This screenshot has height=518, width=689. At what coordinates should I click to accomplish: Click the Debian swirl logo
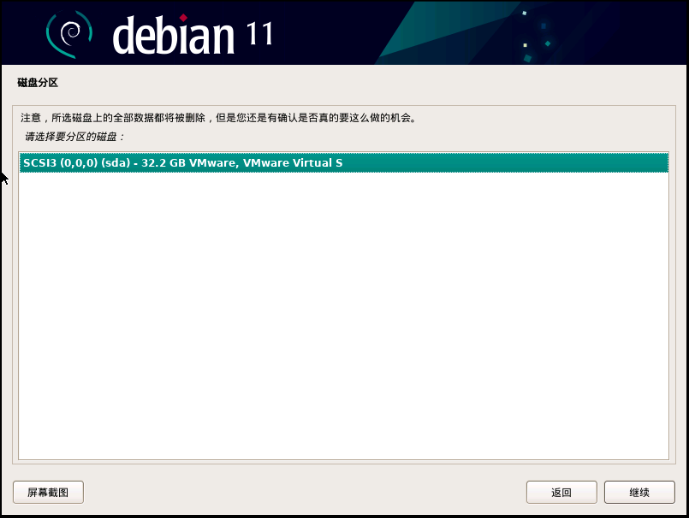[69, 34]
